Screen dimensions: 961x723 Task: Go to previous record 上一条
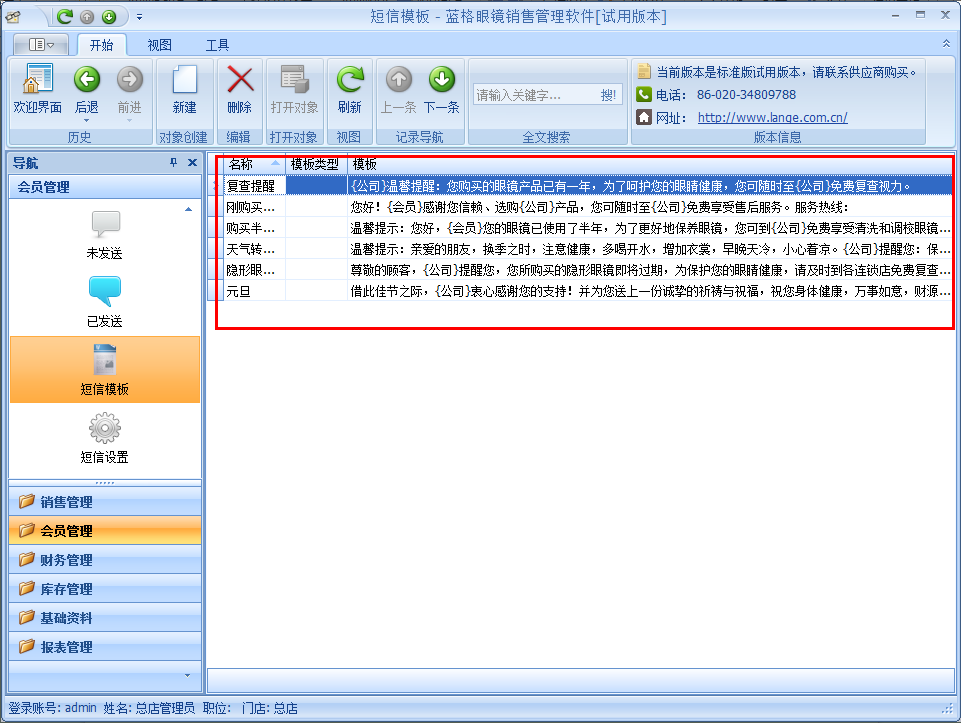click(398, 89)
